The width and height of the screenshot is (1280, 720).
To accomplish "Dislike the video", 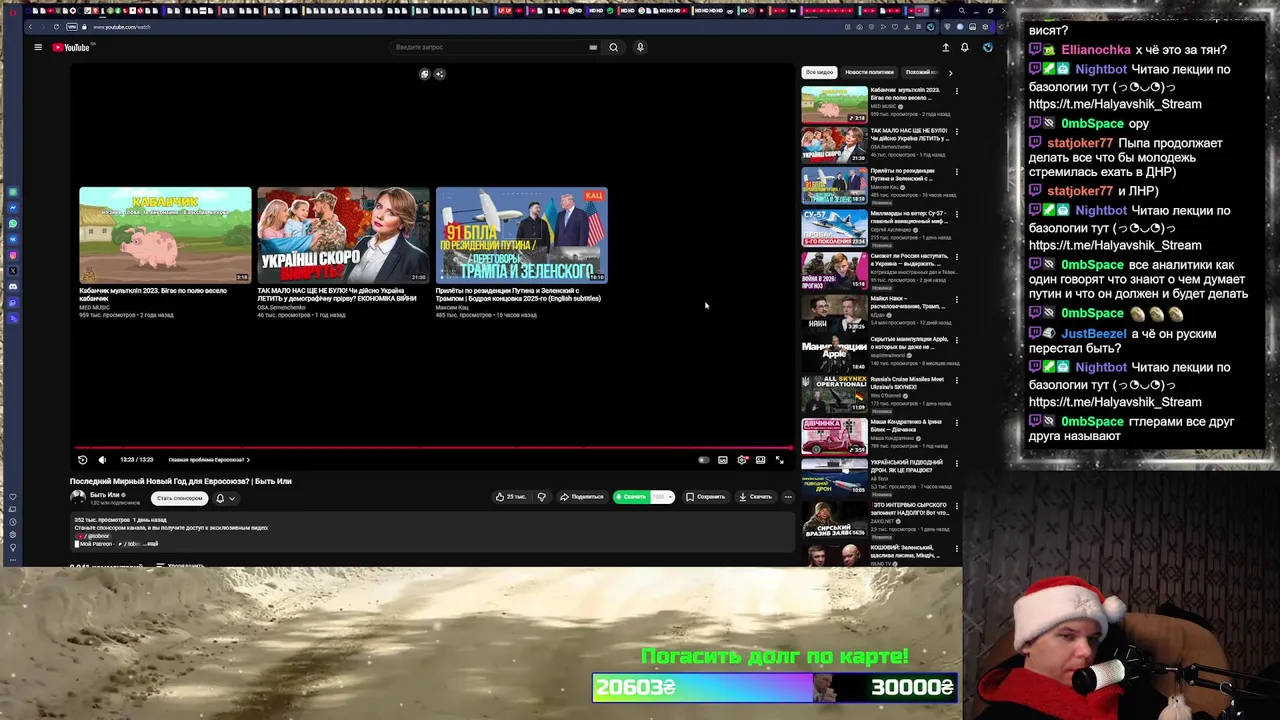I will (541, 497).
